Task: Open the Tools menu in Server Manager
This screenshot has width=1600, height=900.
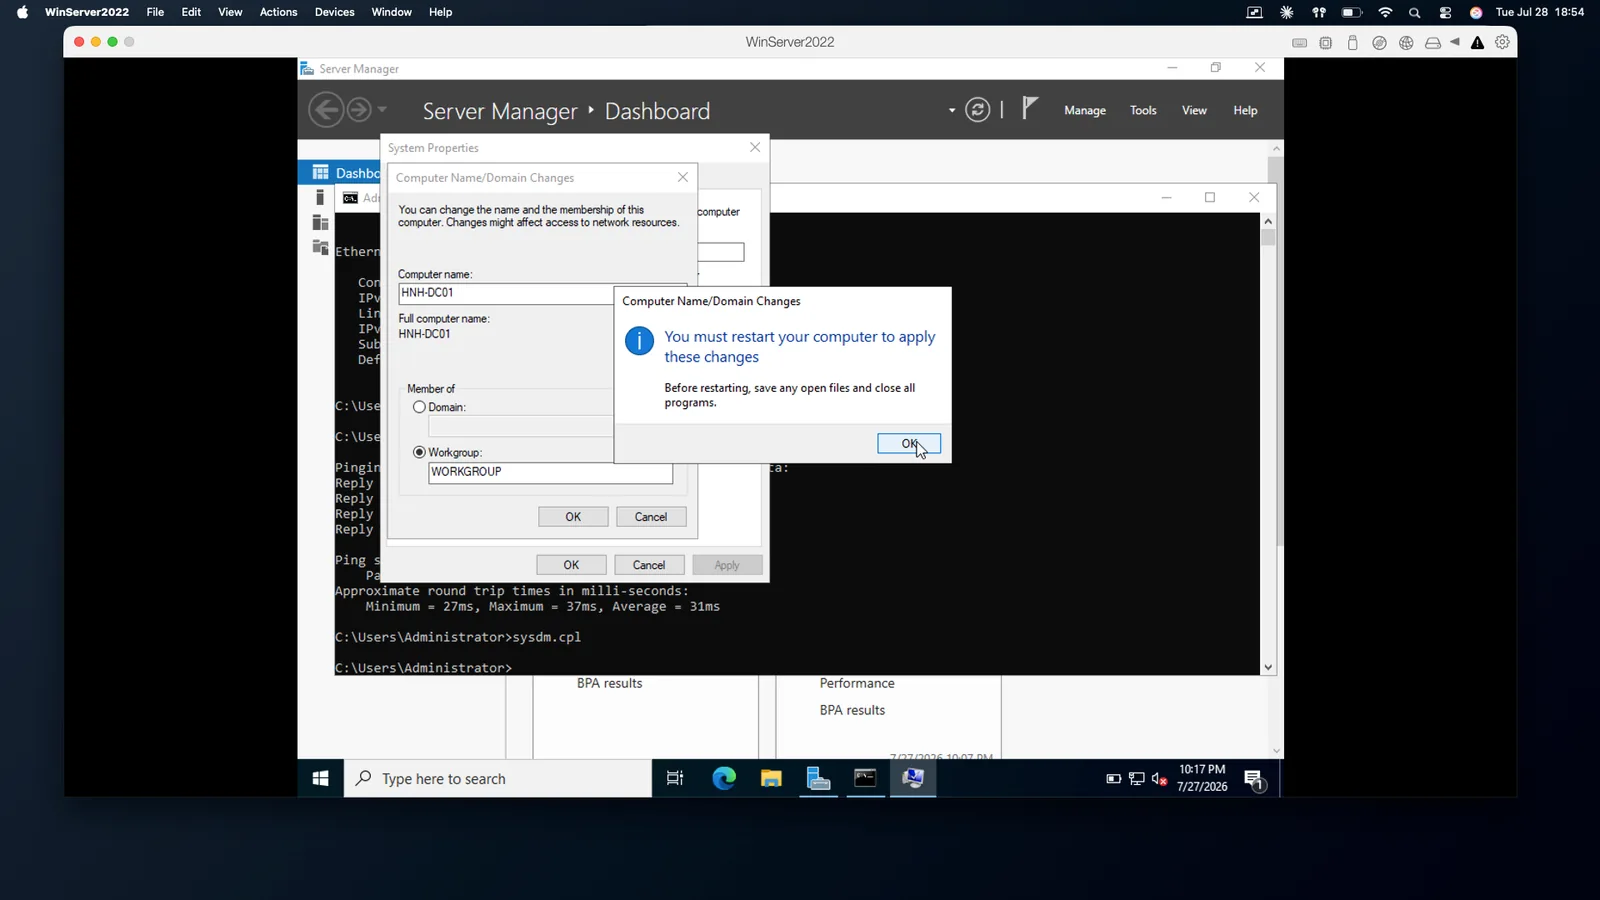Action: 1143,110
